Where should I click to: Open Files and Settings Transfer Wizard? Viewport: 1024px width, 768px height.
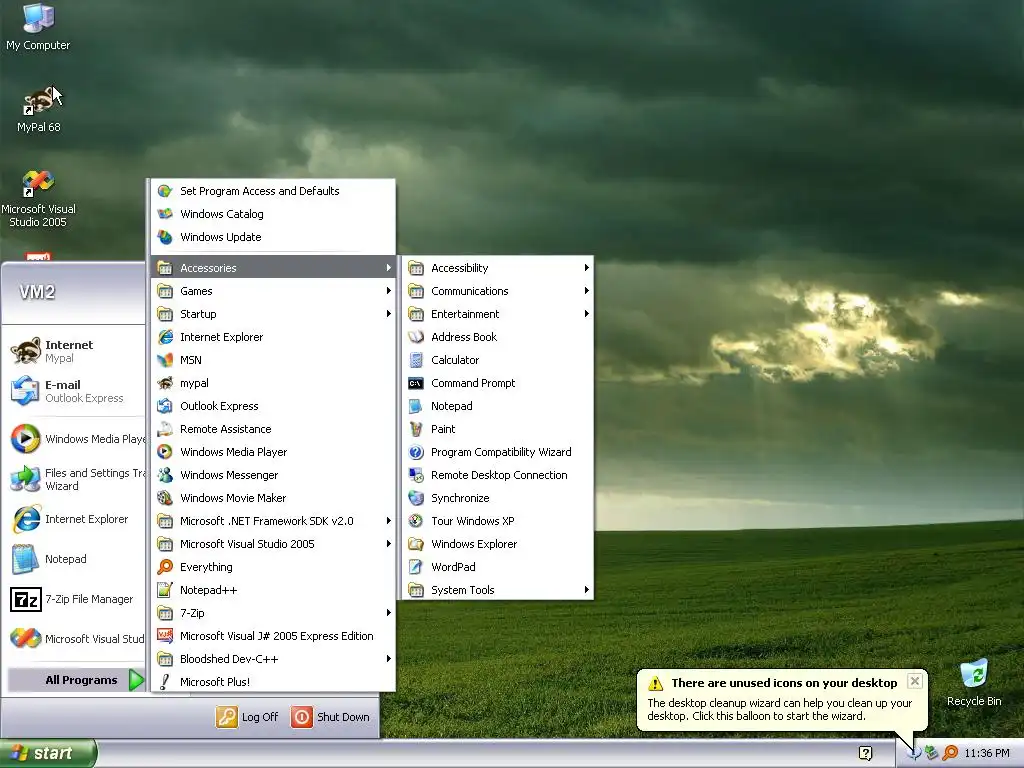[x=73, y=479]
